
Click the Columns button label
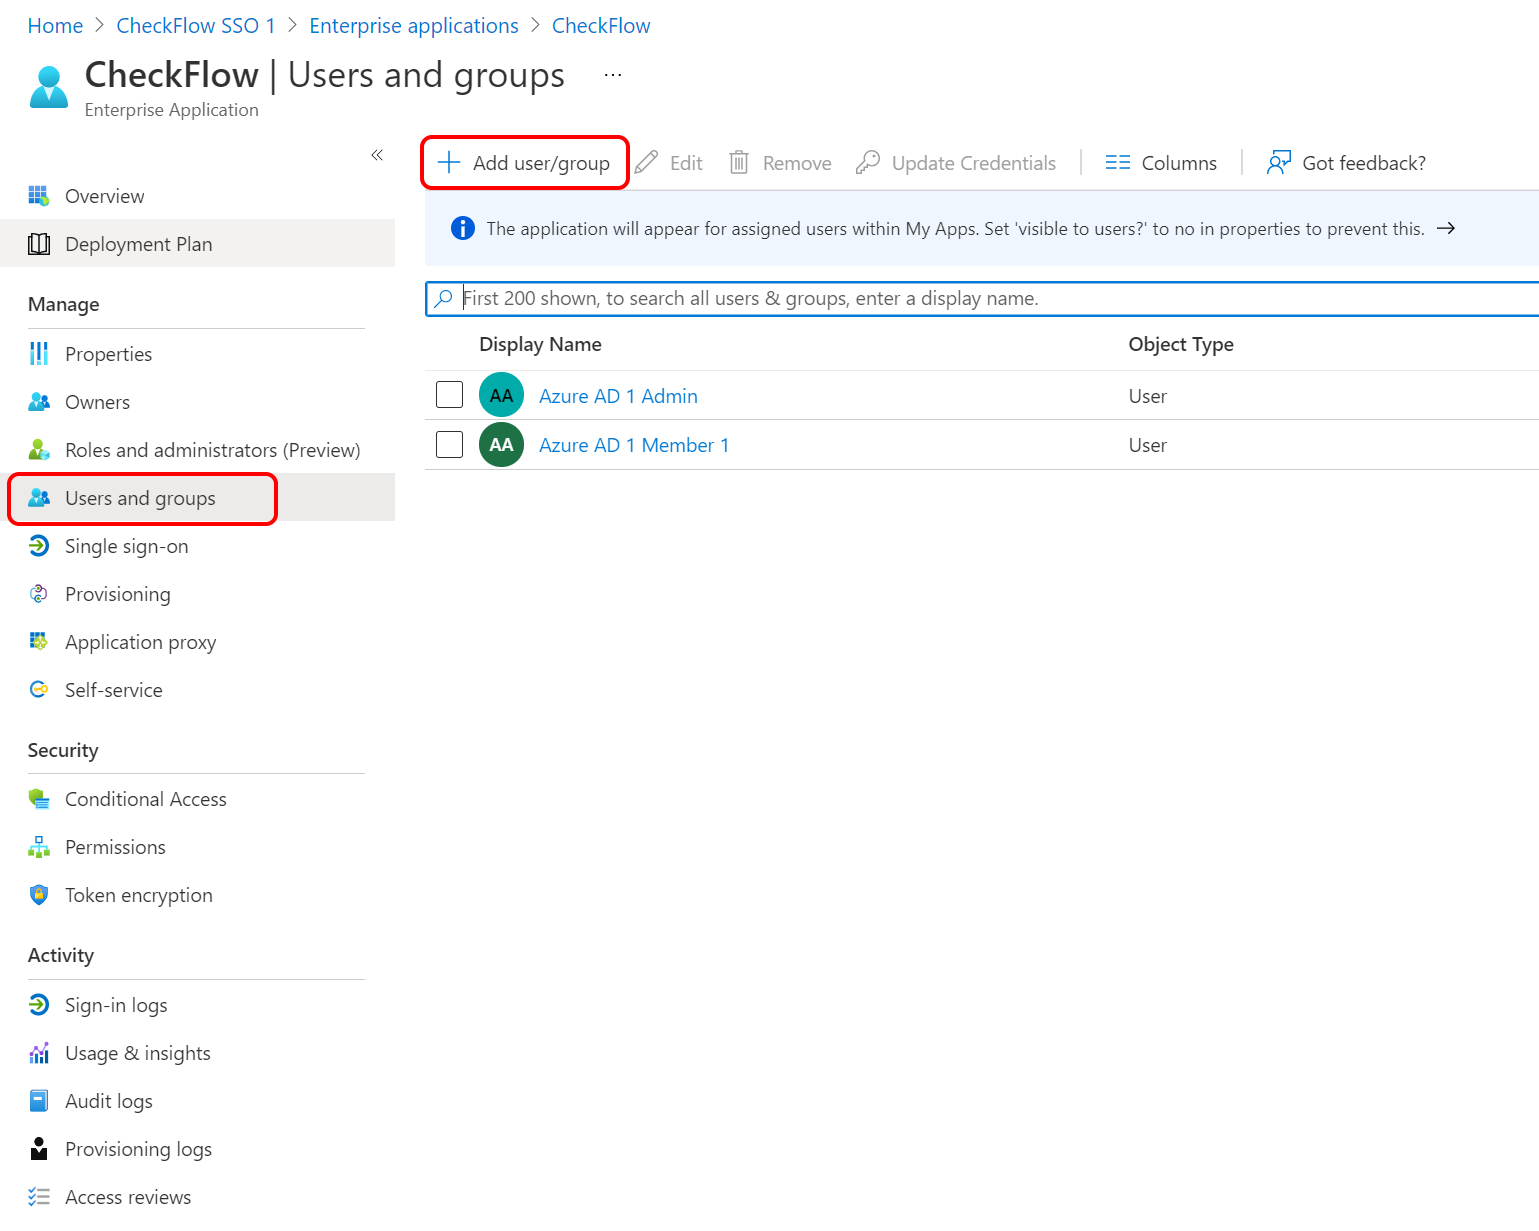click(x=1179, y=163)
